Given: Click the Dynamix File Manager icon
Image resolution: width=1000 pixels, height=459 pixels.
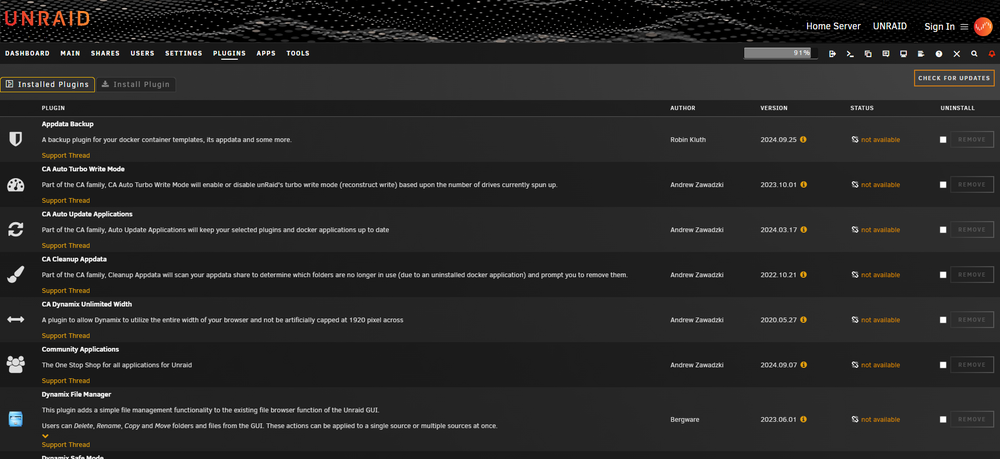Looking at the screenshot, I should point(15,419).
